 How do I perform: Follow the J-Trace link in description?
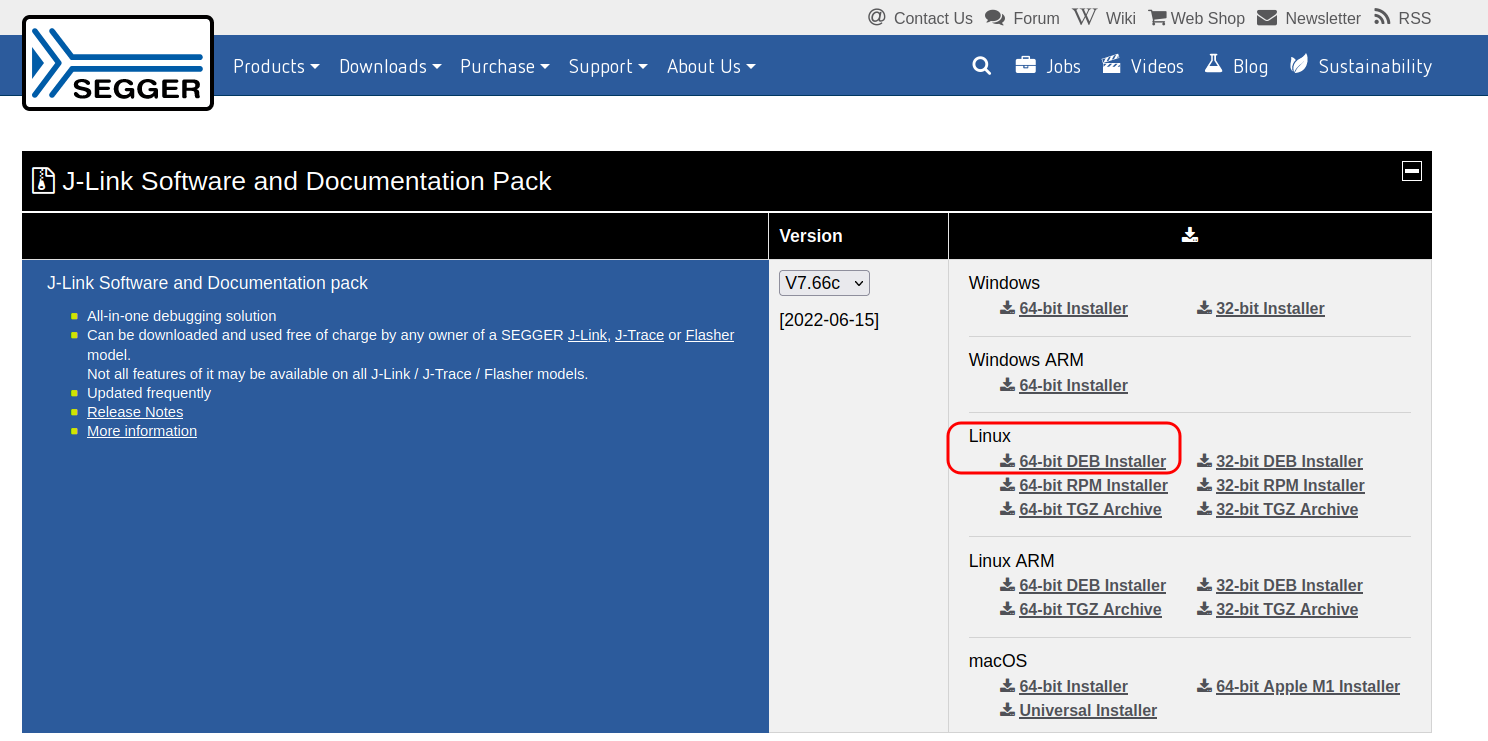tap(639, 335)
